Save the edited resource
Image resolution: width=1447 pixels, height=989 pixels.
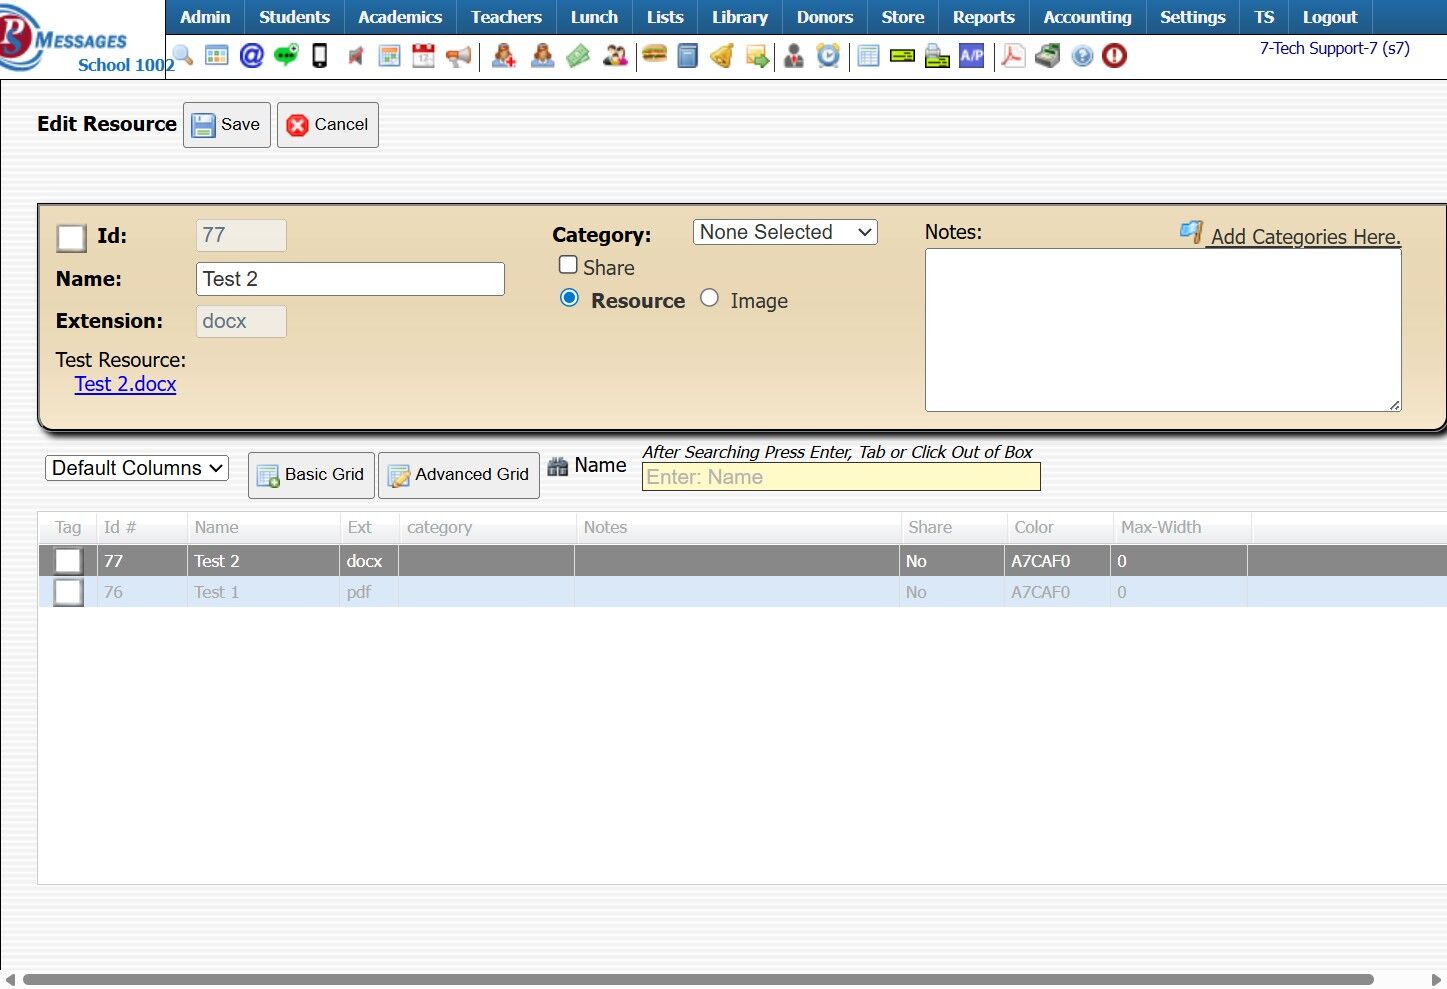(x=227, y=125)
